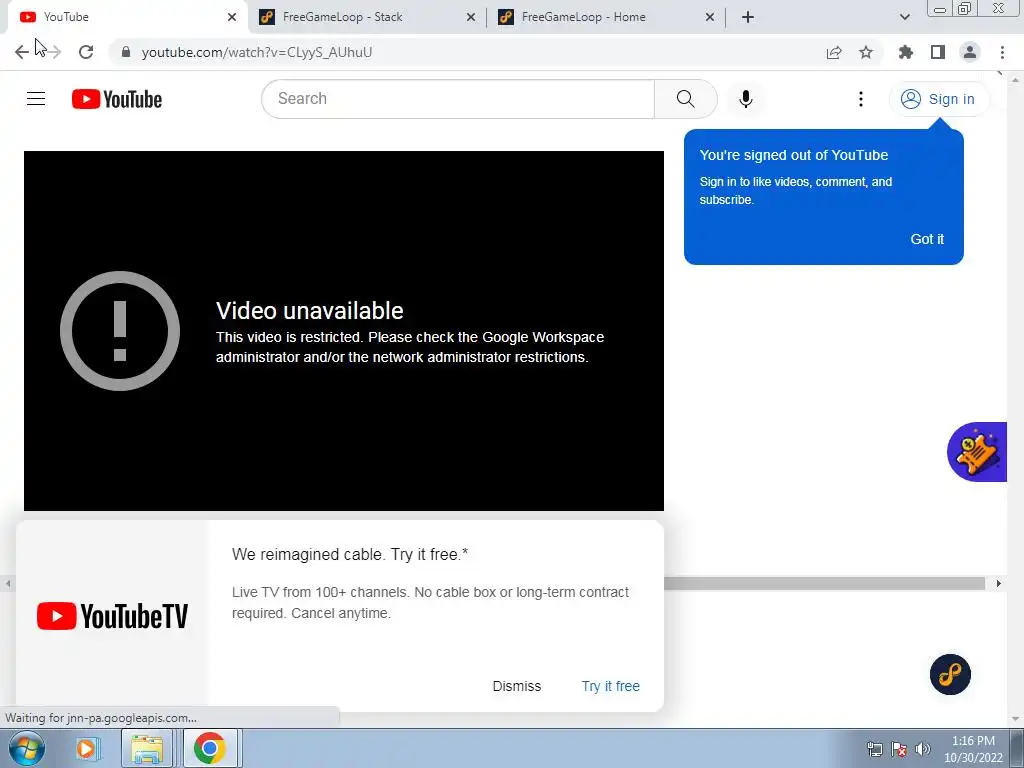The height and width of the screenshot is (768, 1024).
Task: Click 'We reimagined cable. Try it free.*' text
Action: (x=350, y=554)
